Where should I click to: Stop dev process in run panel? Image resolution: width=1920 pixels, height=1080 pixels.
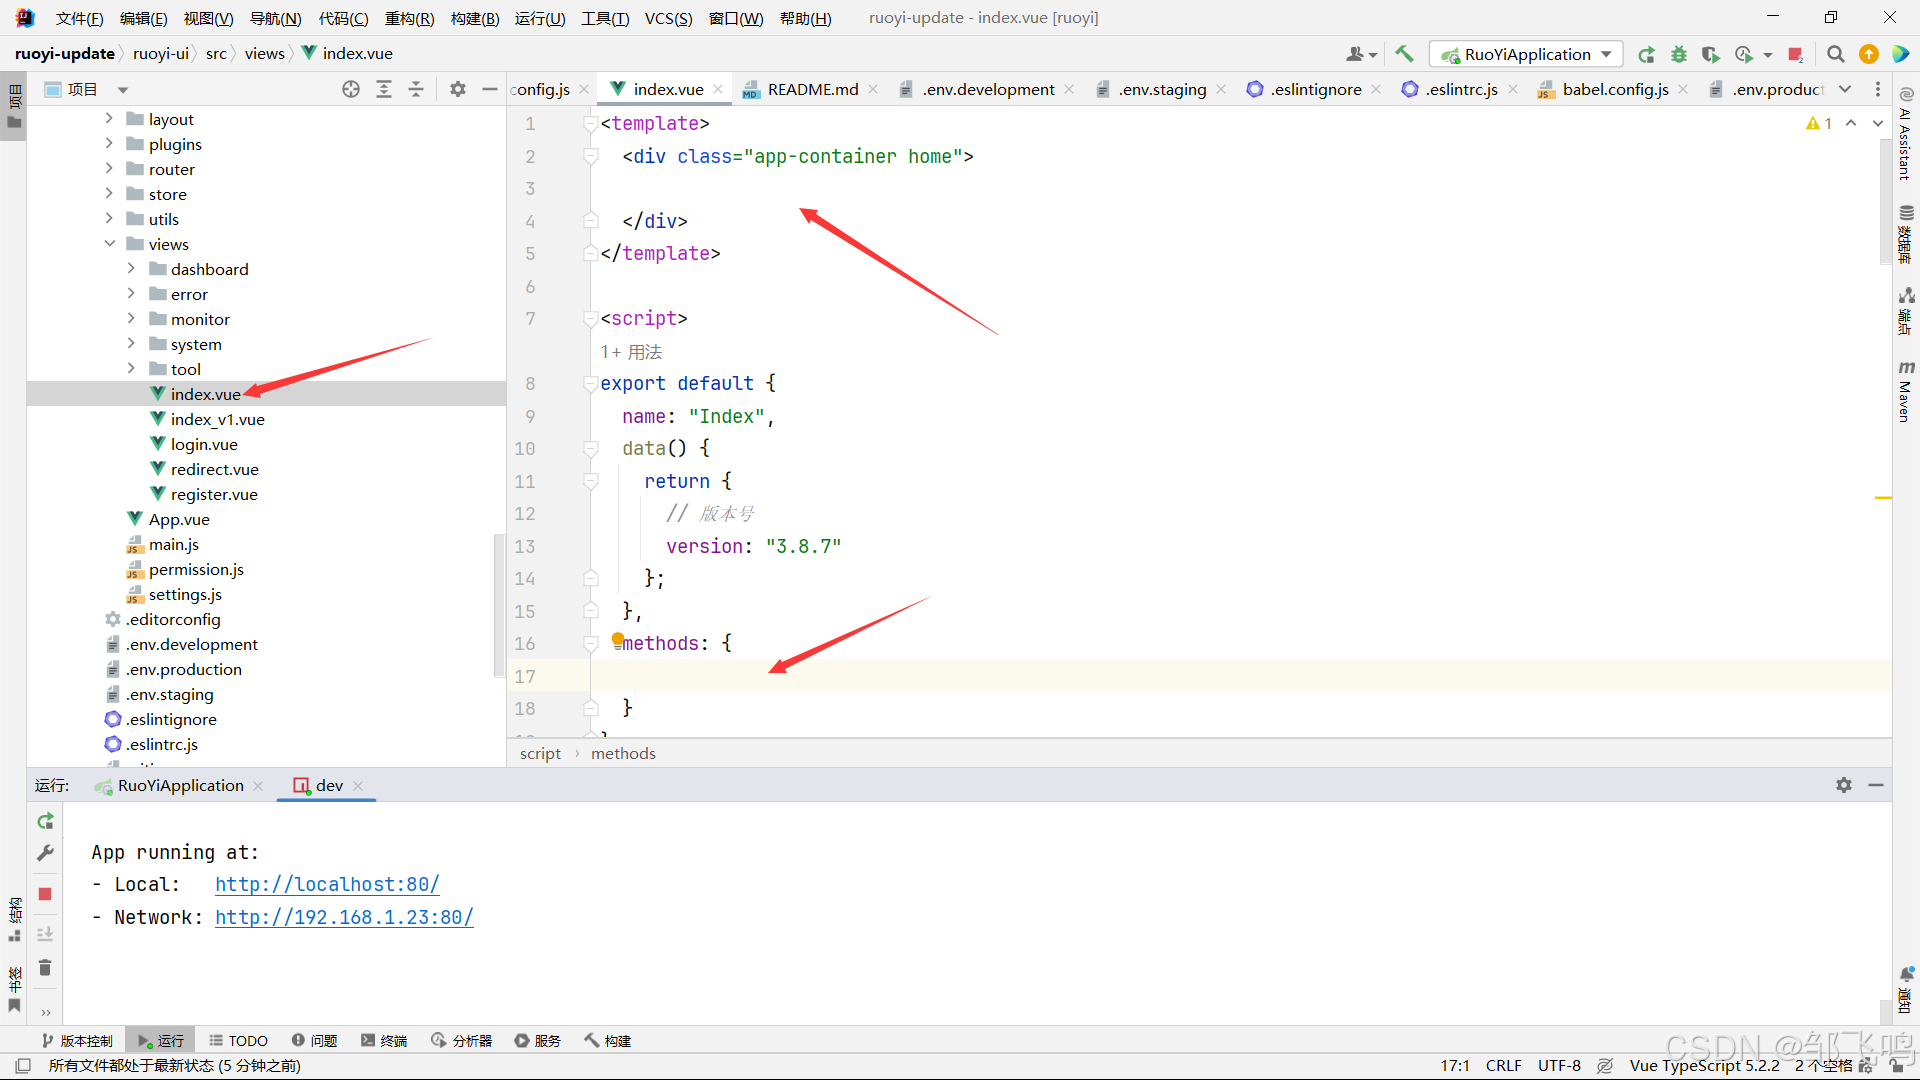point(45,894)
